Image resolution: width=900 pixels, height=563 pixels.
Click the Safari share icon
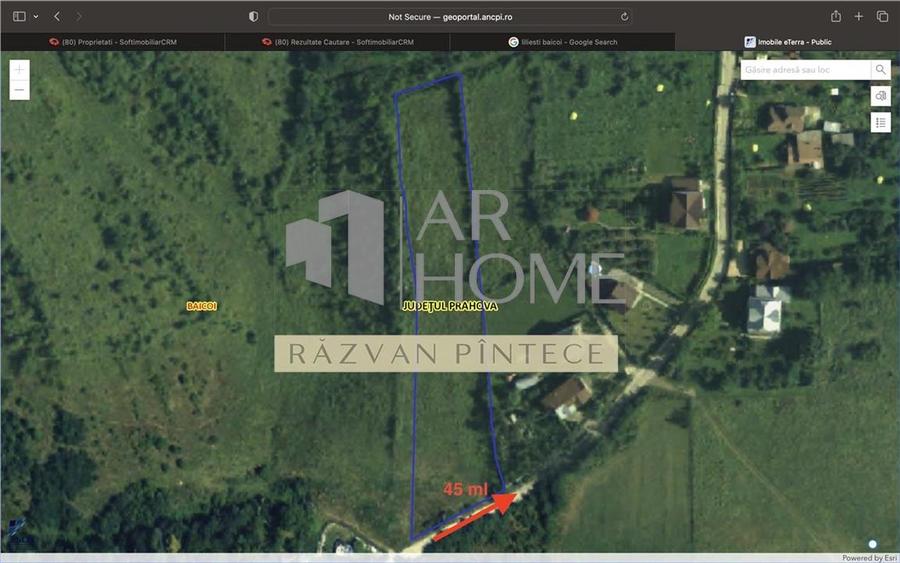pos(835,17)
